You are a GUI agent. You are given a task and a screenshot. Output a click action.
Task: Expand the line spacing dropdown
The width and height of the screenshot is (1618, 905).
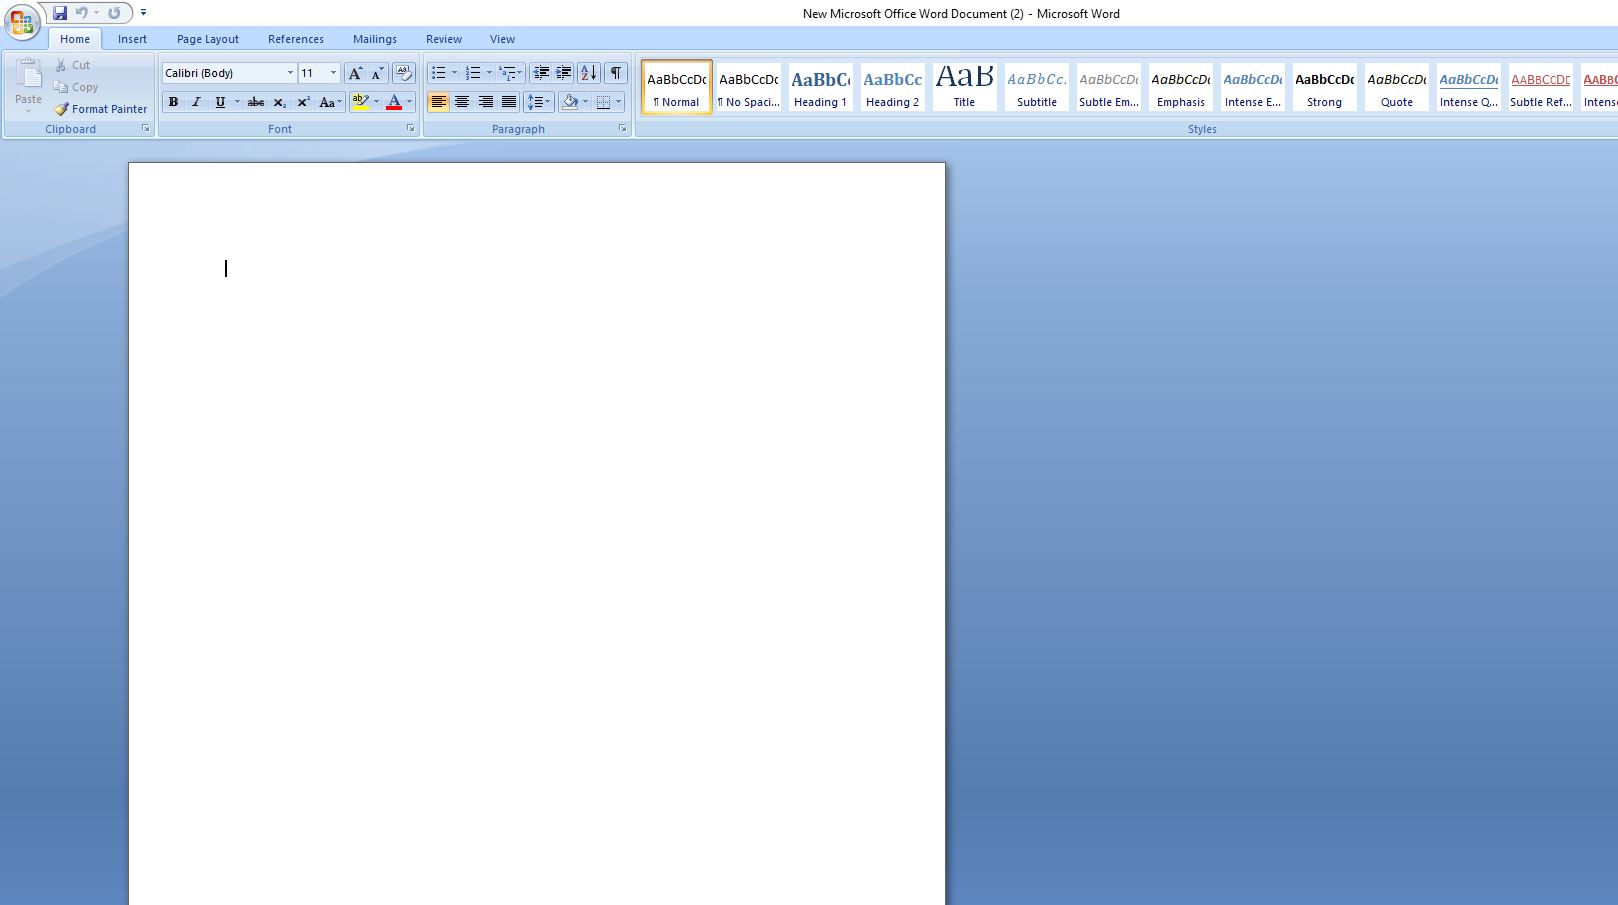[547, 102]
